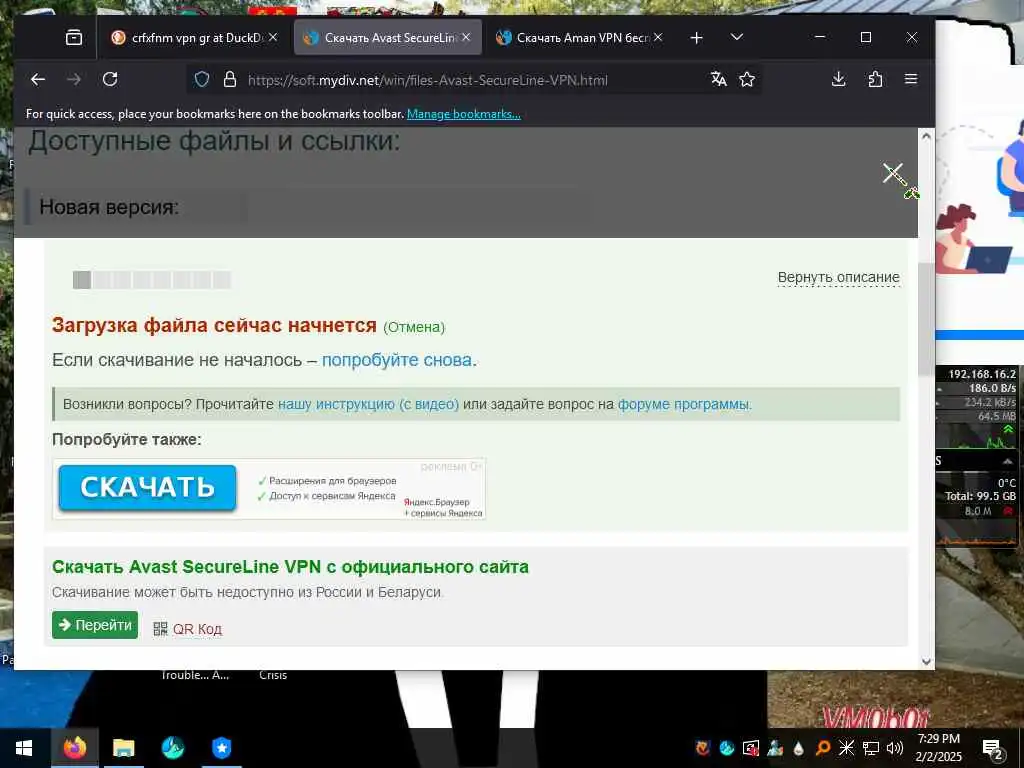Open the notification action center

click(x=993, y=748)
